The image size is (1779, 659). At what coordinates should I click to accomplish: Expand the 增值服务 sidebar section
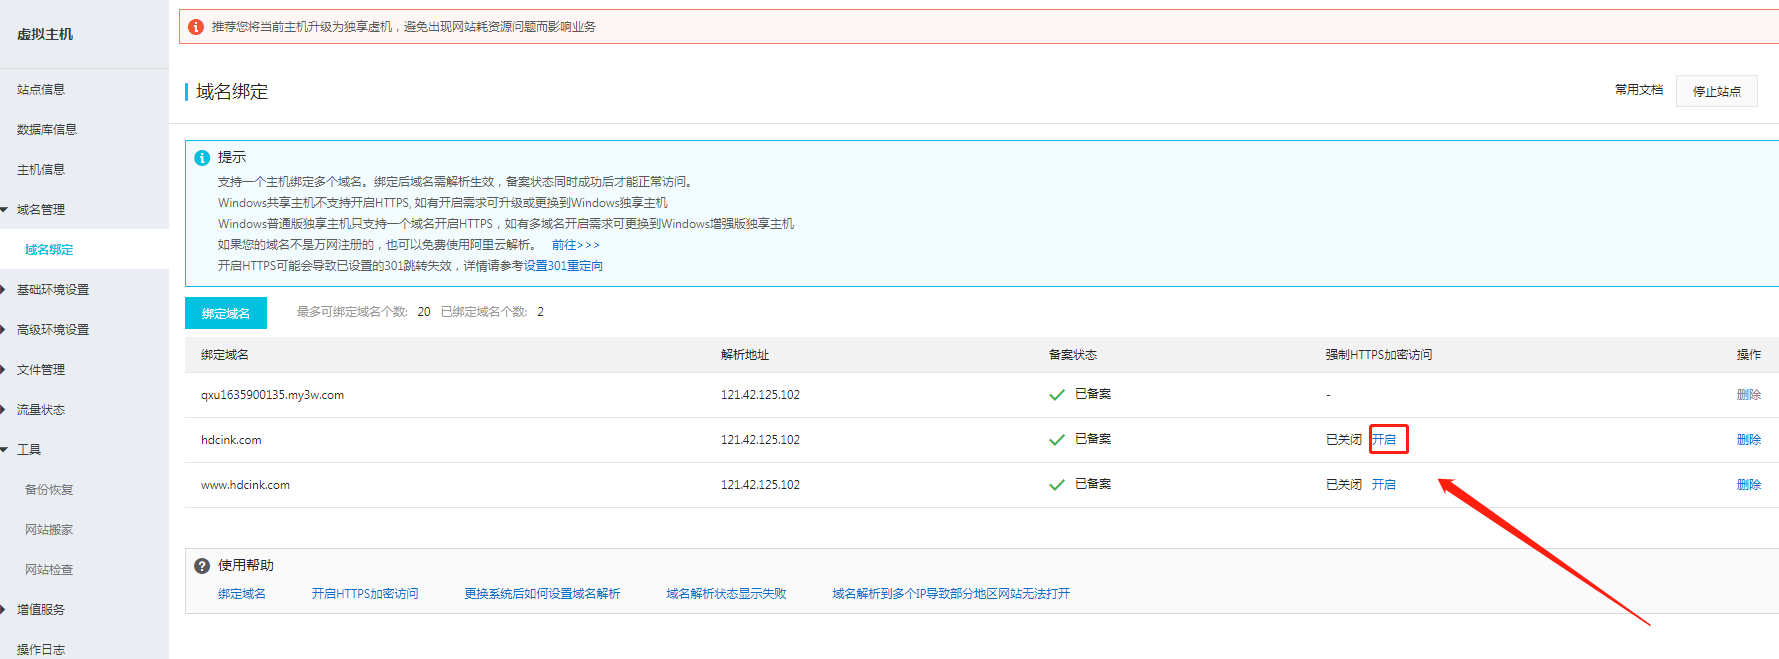click(x=4, y=610)
